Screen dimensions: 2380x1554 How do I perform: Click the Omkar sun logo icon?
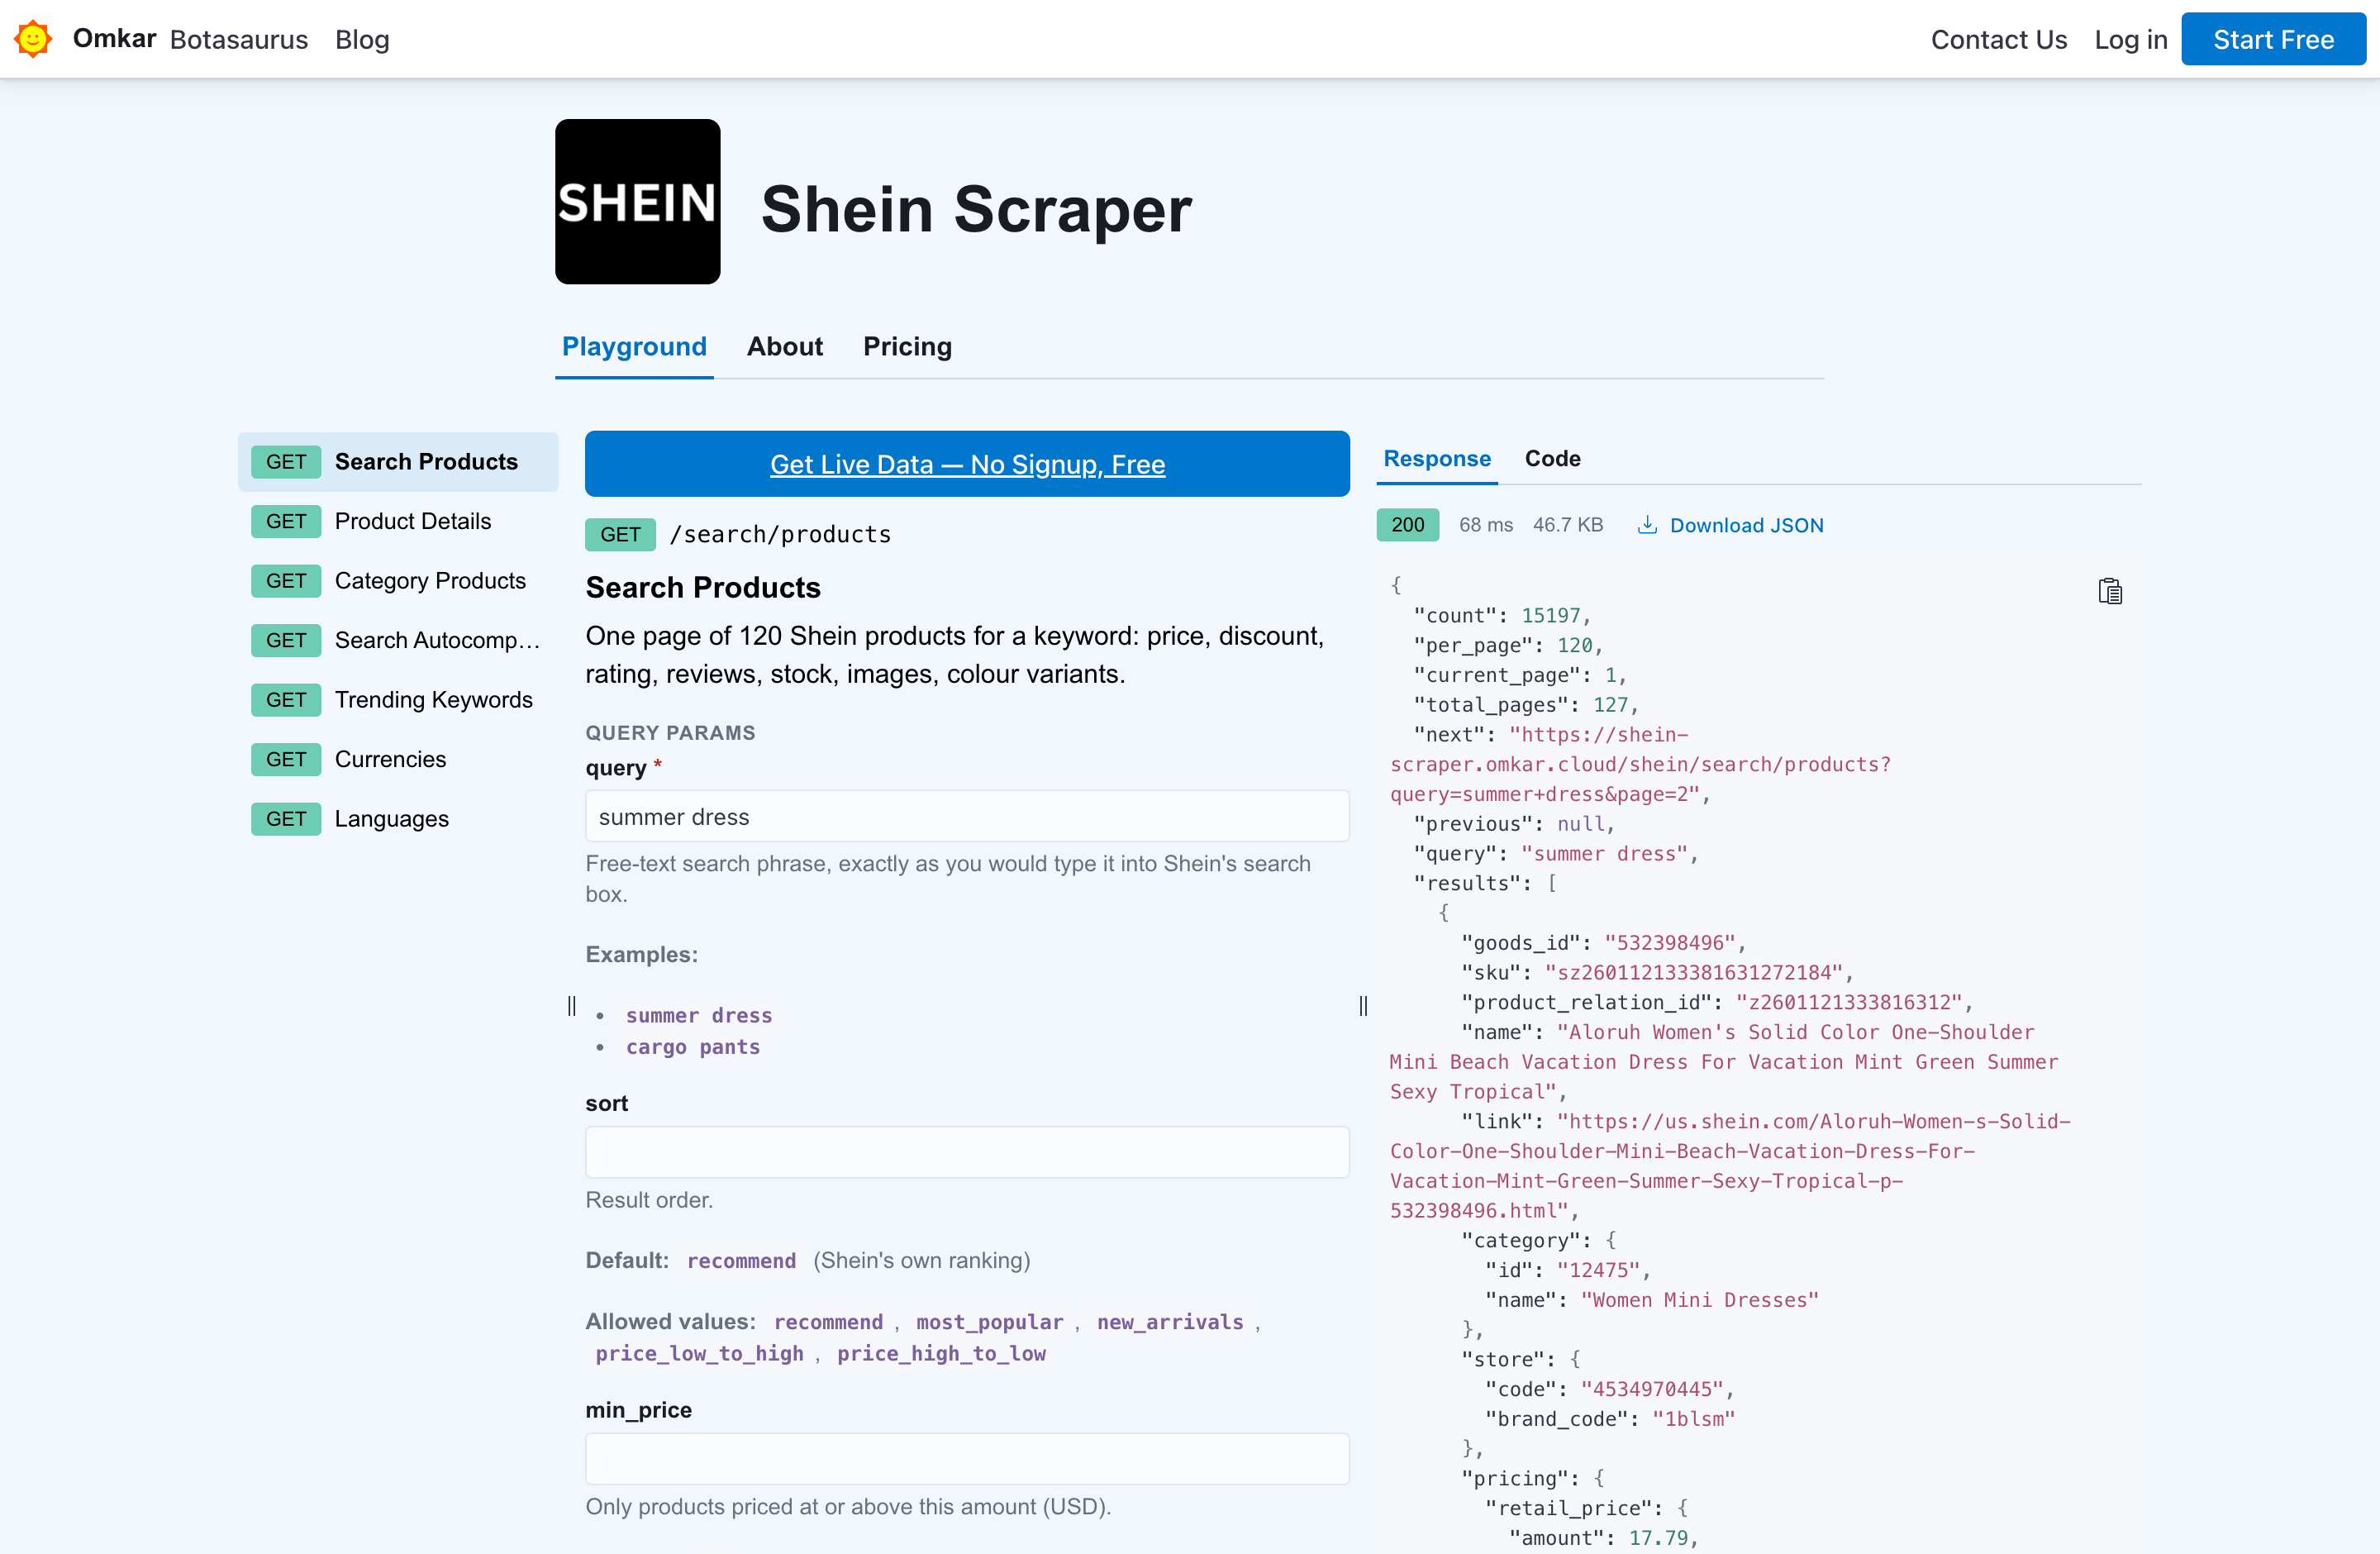[32, 39]
